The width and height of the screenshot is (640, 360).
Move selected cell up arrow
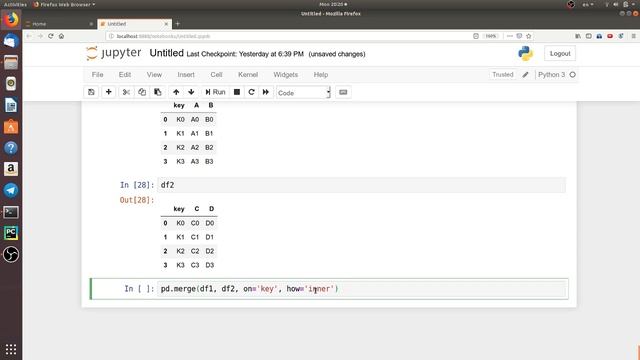tap(176, 92)
